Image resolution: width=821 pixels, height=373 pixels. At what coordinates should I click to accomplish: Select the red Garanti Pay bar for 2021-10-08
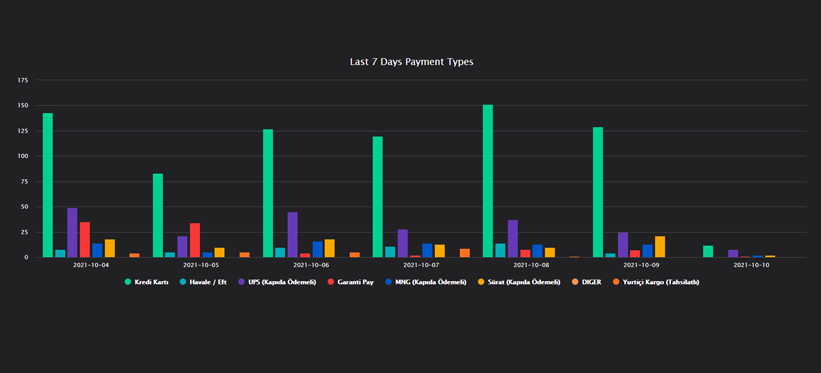pyautogui.click(x=525, y=254)
